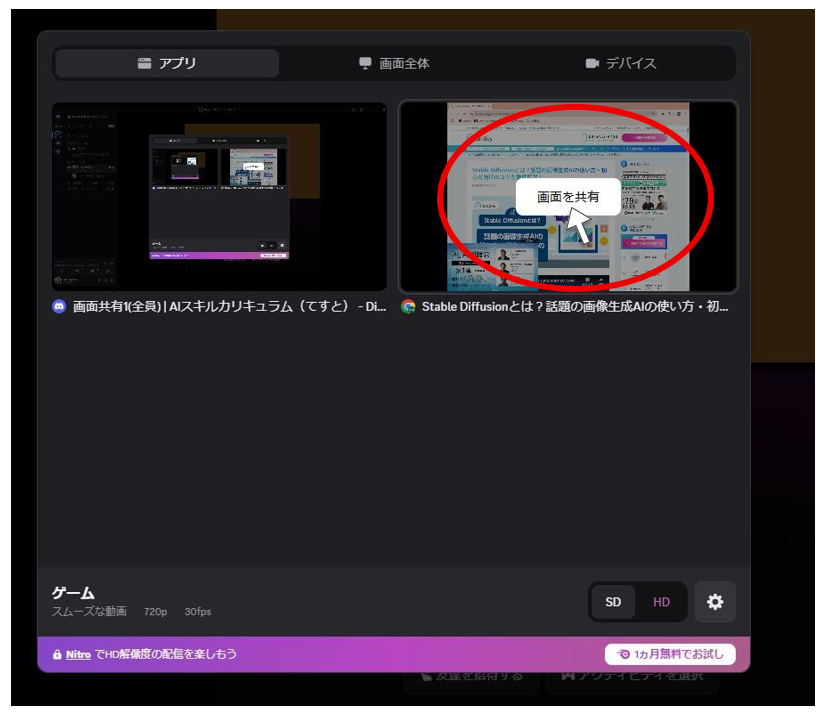This screenshot has width=821, height=712.
Task: Switch to the アプリ tab
Action: 167,63
